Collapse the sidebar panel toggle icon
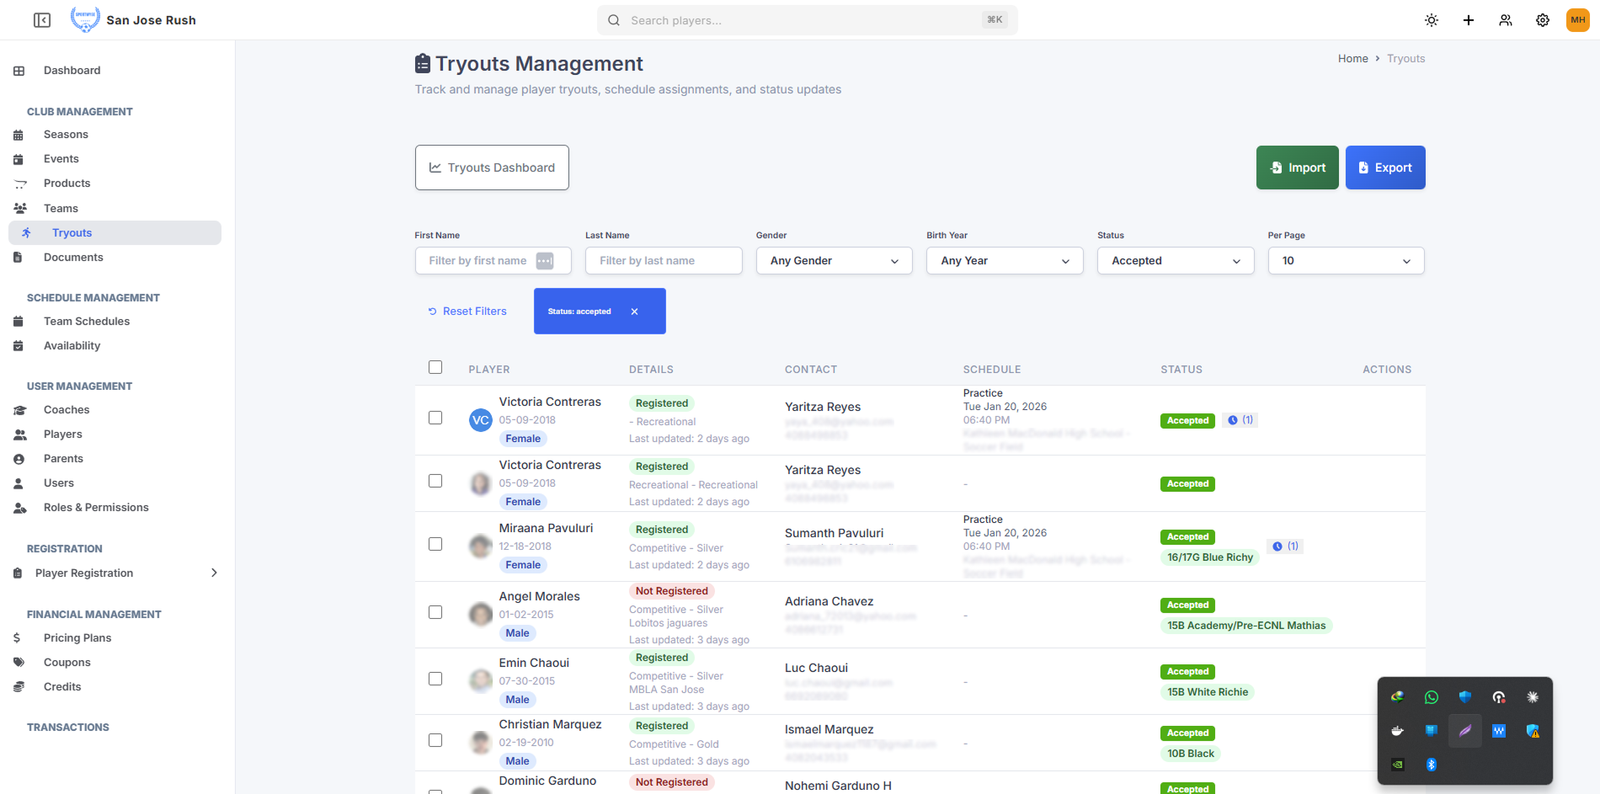Screen dimensions: 1600x794 tap(42, 20)
